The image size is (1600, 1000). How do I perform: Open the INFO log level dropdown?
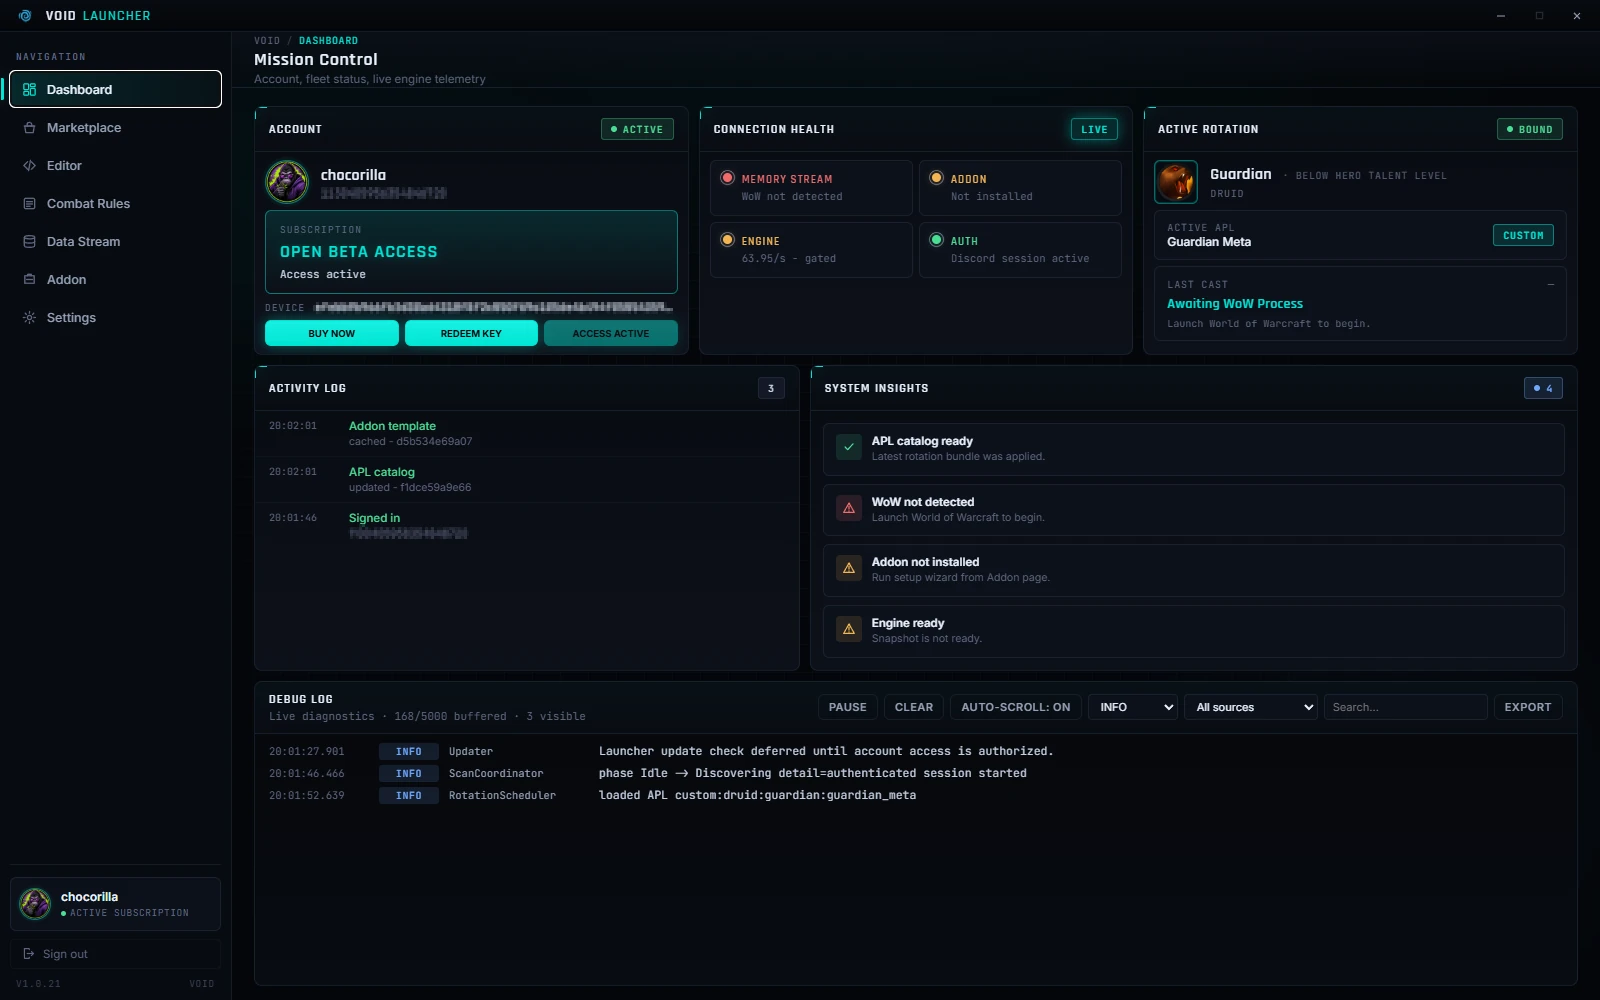1133,707
